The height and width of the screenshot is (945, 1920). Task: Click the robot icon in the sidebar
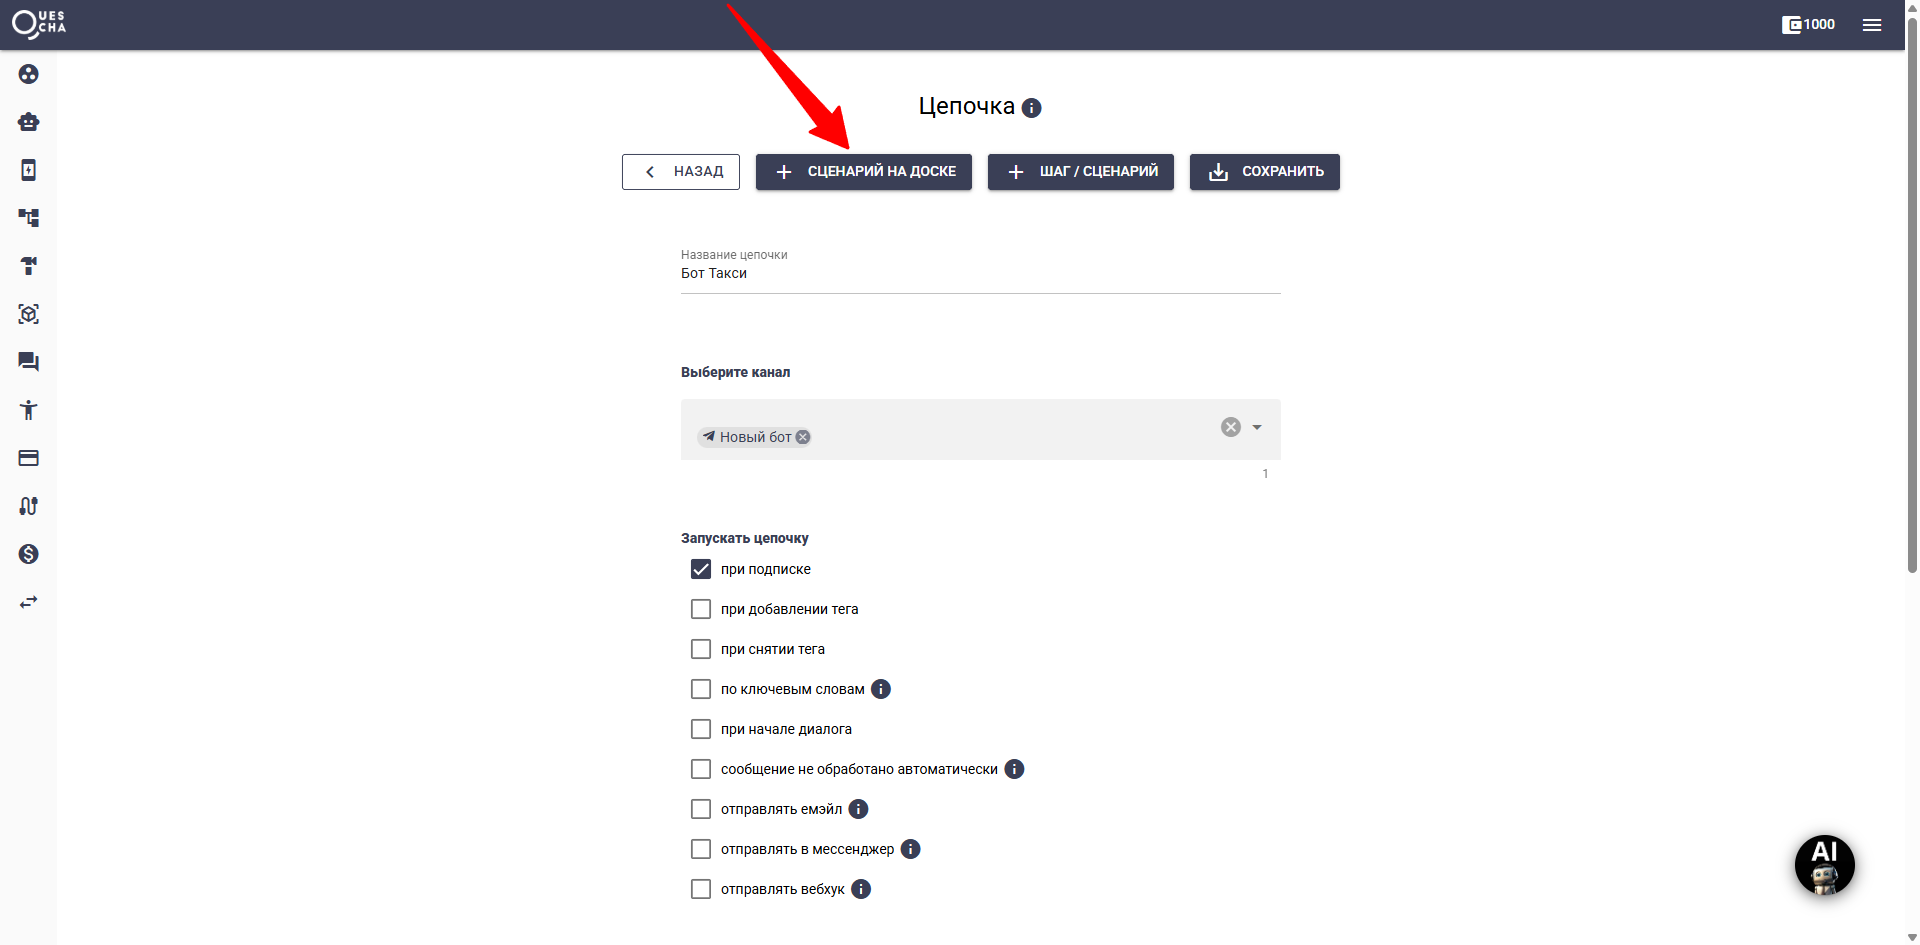(28, 122)
